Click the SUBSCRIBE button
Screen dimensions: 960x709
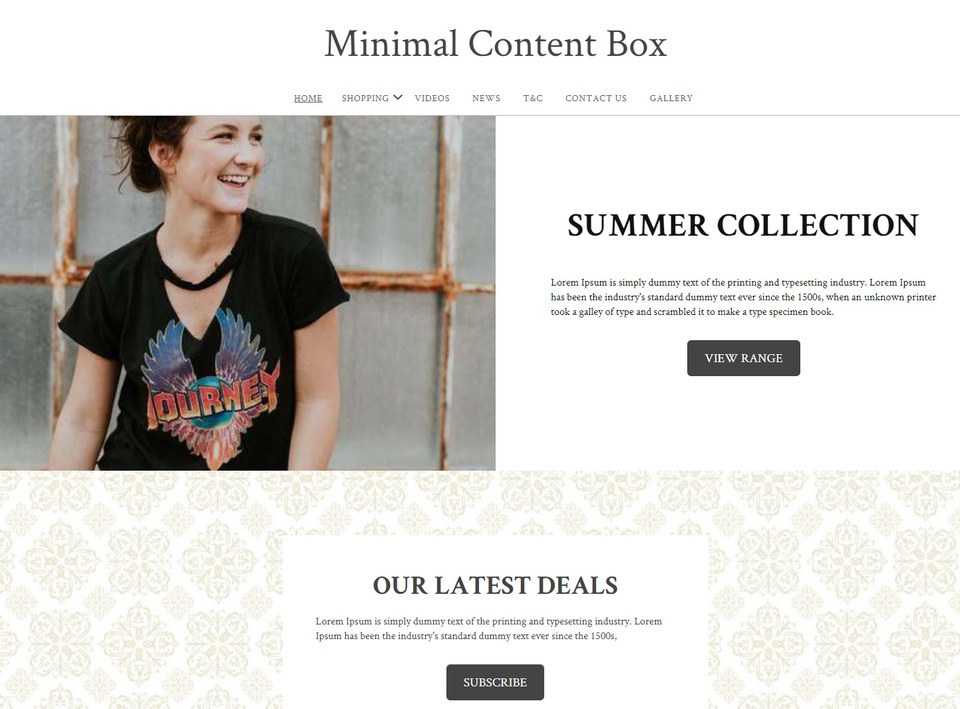495,682
